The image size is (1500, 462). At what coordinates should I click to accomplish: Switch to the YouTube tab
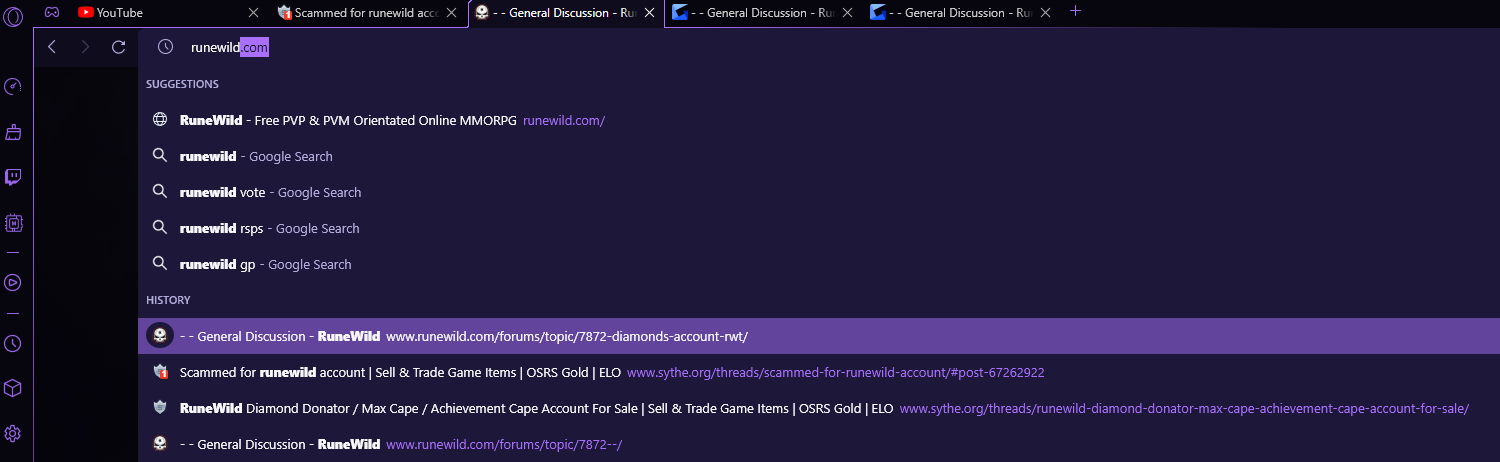tap(166, 13)
